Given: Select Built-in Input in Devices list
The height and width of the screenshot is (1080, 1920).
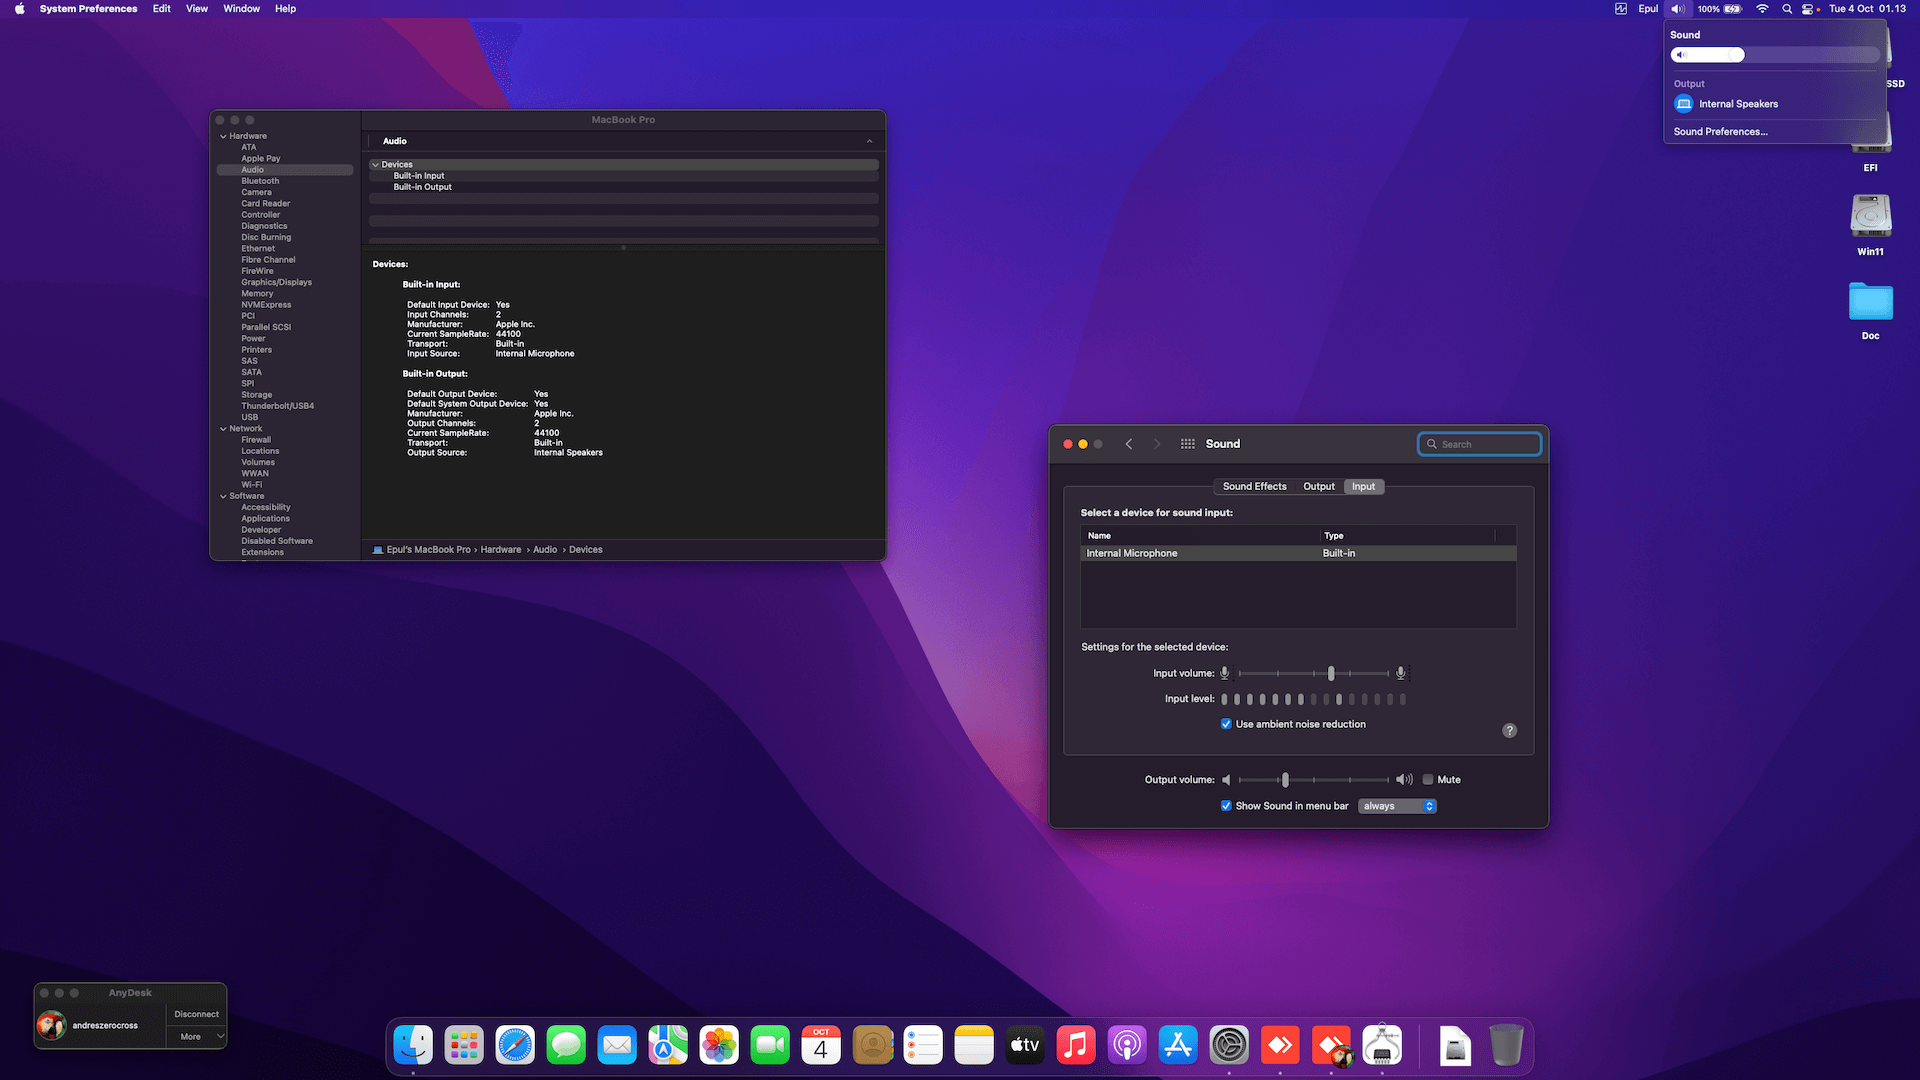Looking at the screenshot, I should click(419, 176).
